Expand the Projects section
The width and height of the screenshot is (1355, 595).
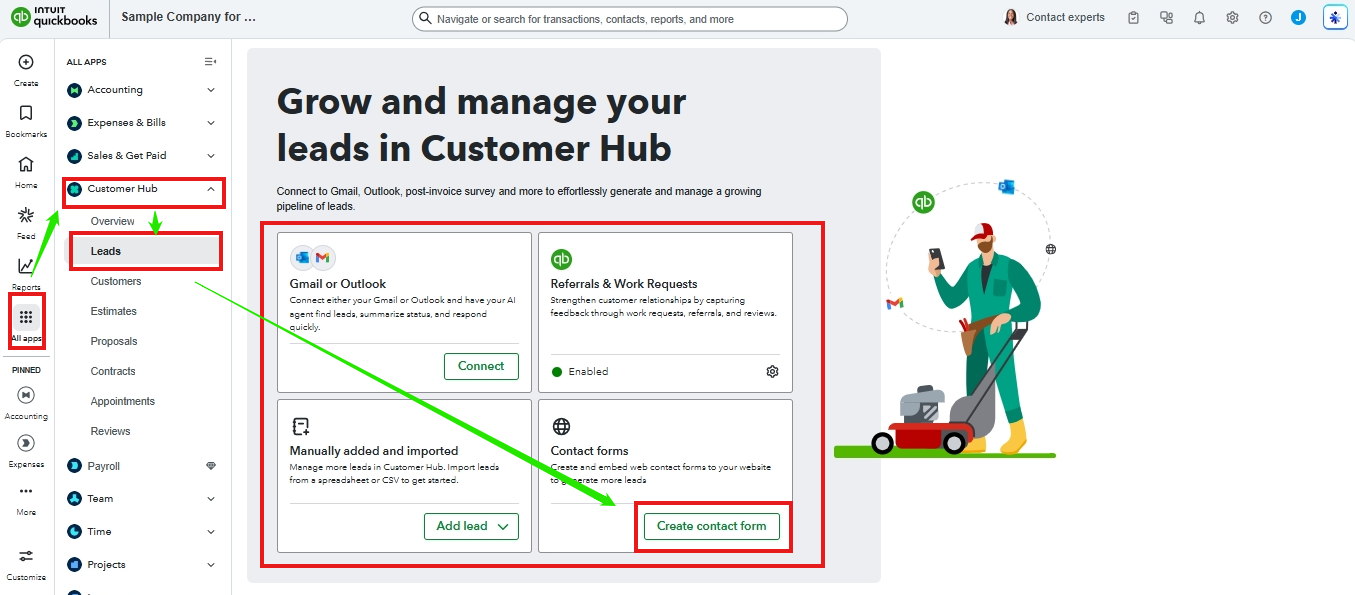coord(141,565)
